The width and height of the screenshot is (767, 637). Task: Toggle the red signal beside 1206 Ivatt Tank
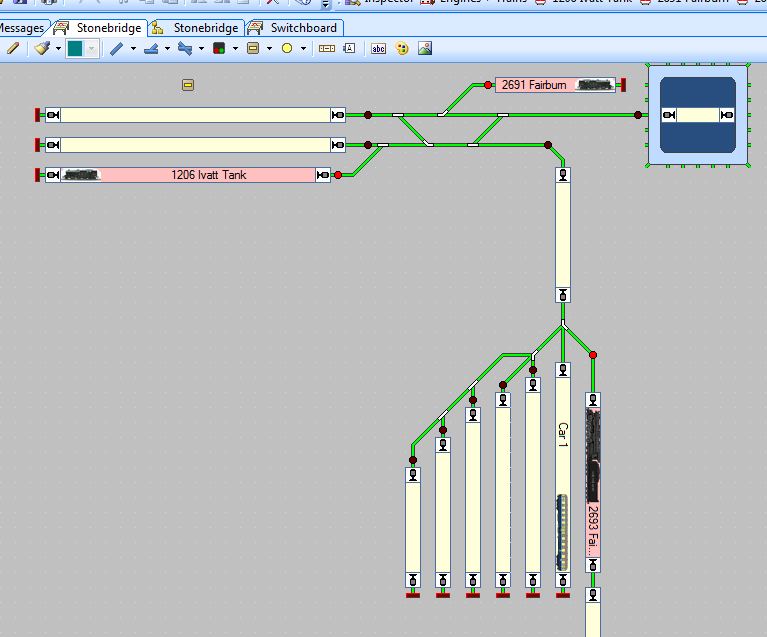pyautogui.click(x=338, y=175)
